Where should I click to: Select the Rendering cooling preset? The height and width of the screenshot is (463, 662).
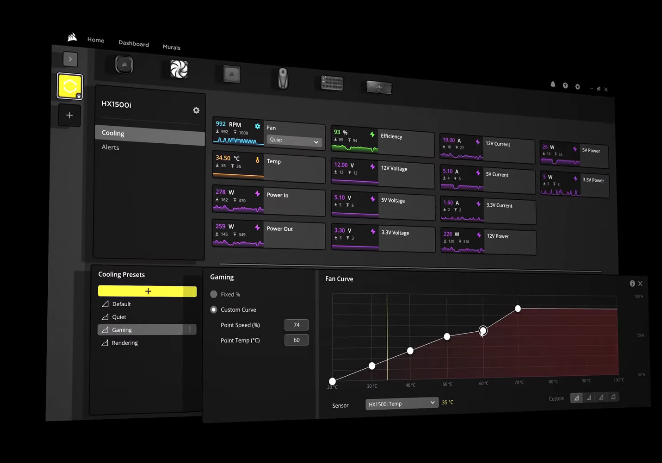pos(125,343)
